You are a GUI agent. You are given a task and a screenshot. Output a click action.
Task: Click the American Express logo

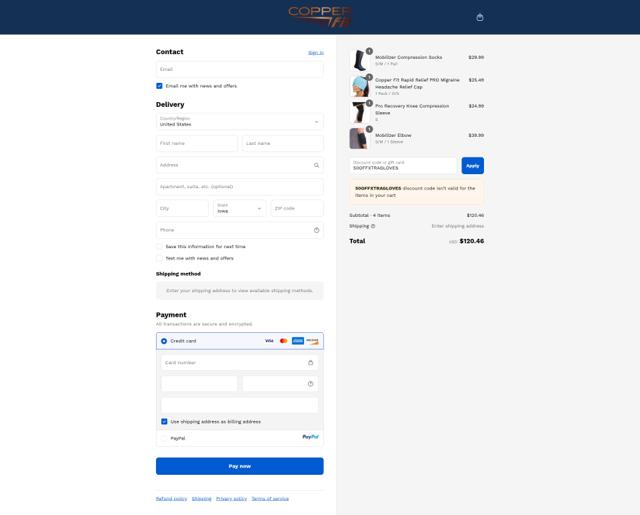(298, 341)
